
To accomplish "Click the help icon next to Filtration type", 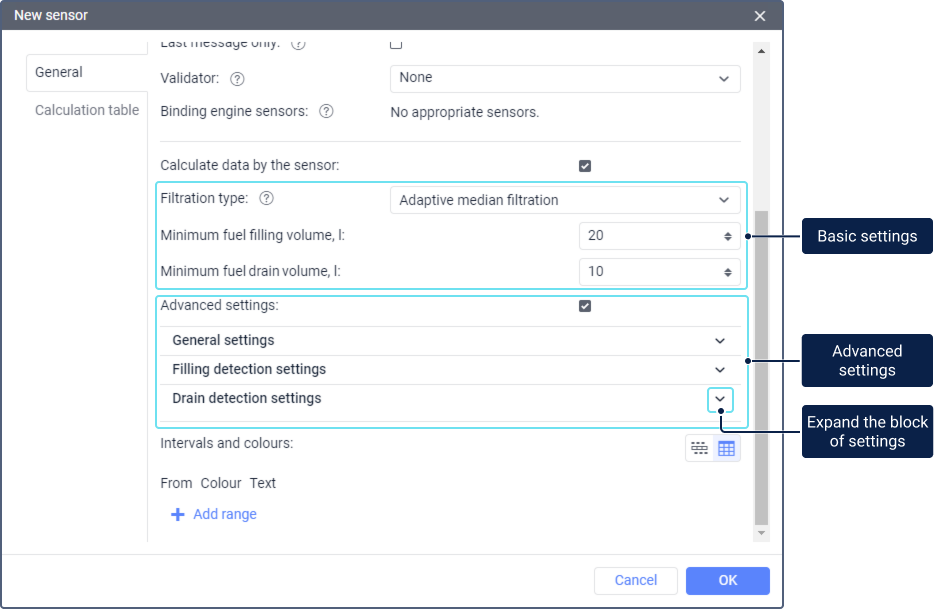I will coord(266,198).
